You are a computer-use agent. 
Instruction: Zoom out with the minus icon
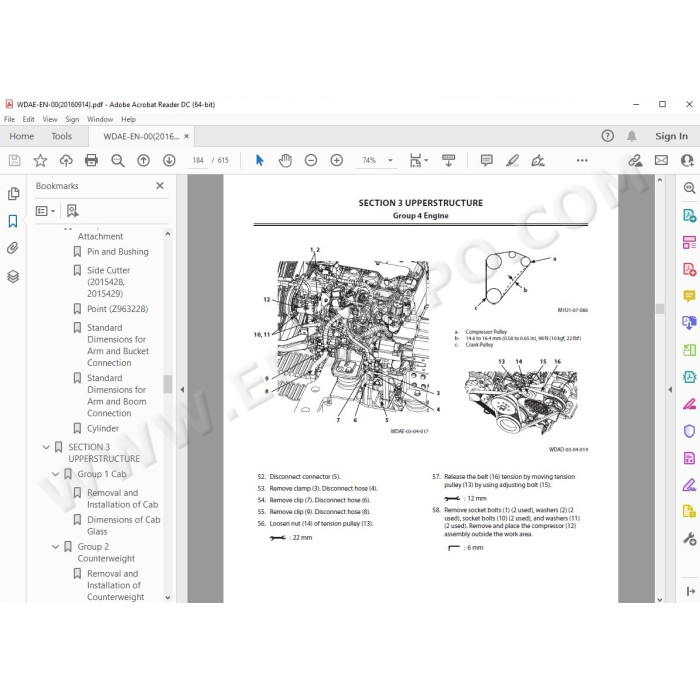(x=311, y=160)
